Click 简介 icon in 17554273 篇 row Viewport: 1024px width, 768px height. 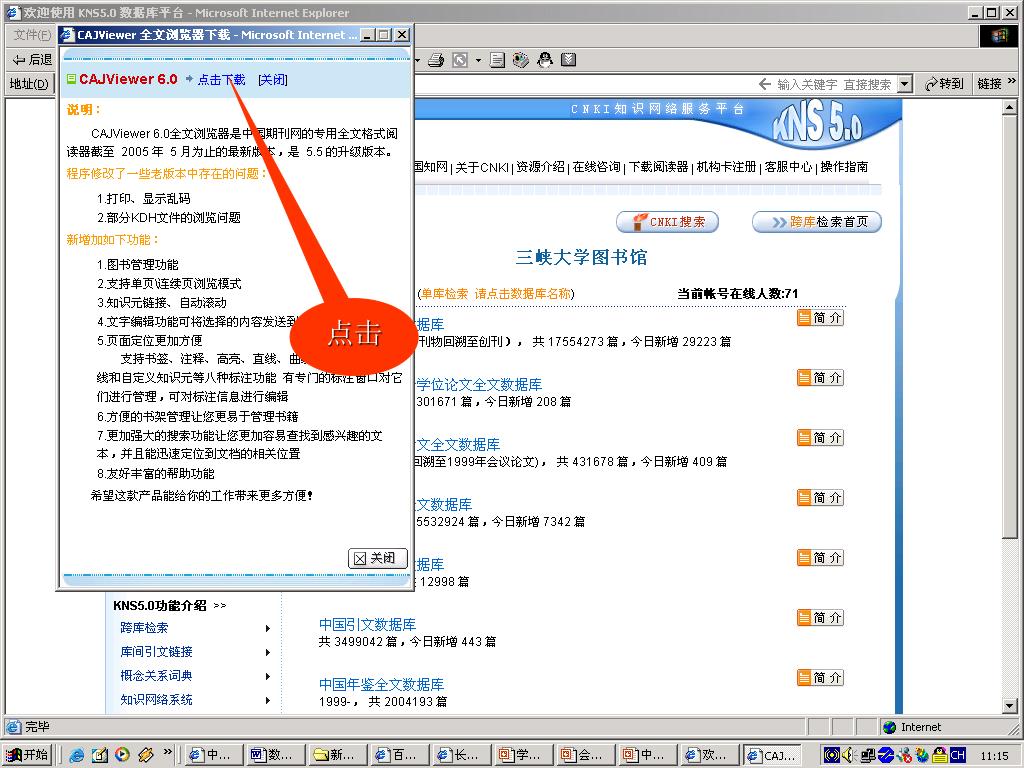click(821, 318)
